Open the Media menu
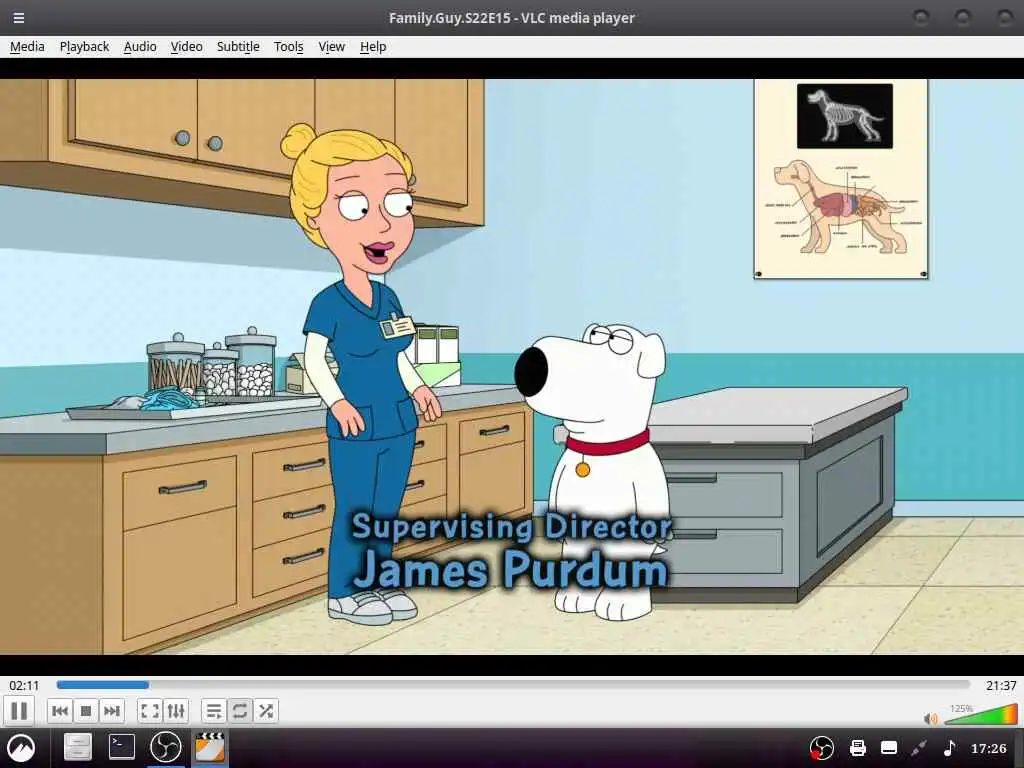This screenshot has width=1024, height=768. click(x=27, y=46)
